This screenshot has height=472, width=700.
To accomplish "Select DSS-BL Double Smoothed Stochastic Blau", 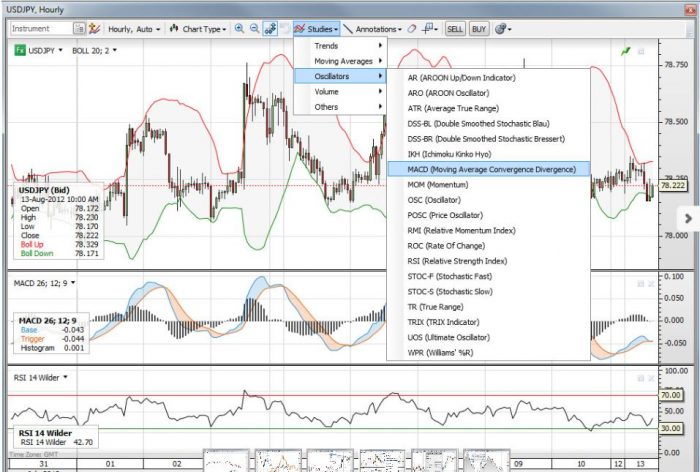I will click(488, 124).
